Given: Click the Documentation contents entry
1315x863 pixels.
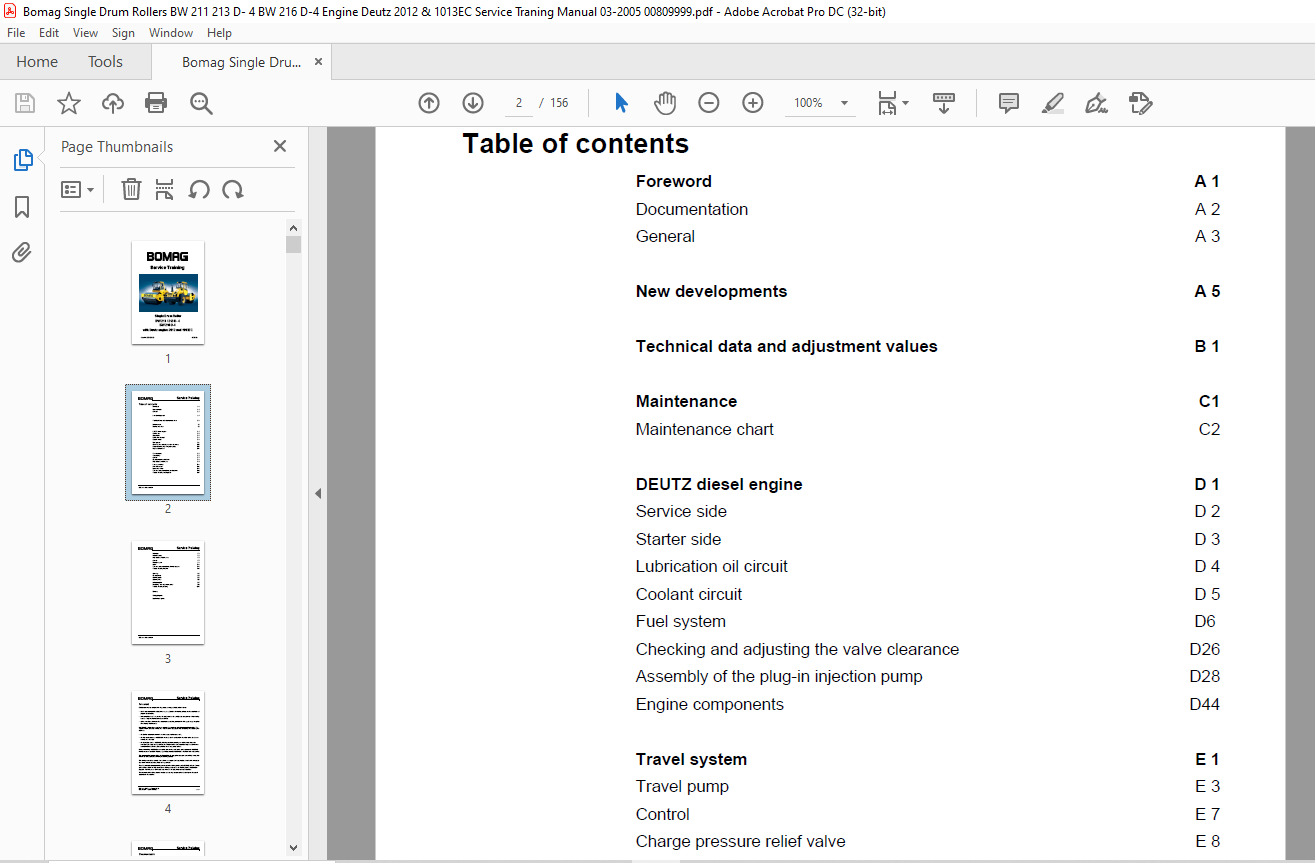Looking at the screenshot, I should [x=692, y=209].
